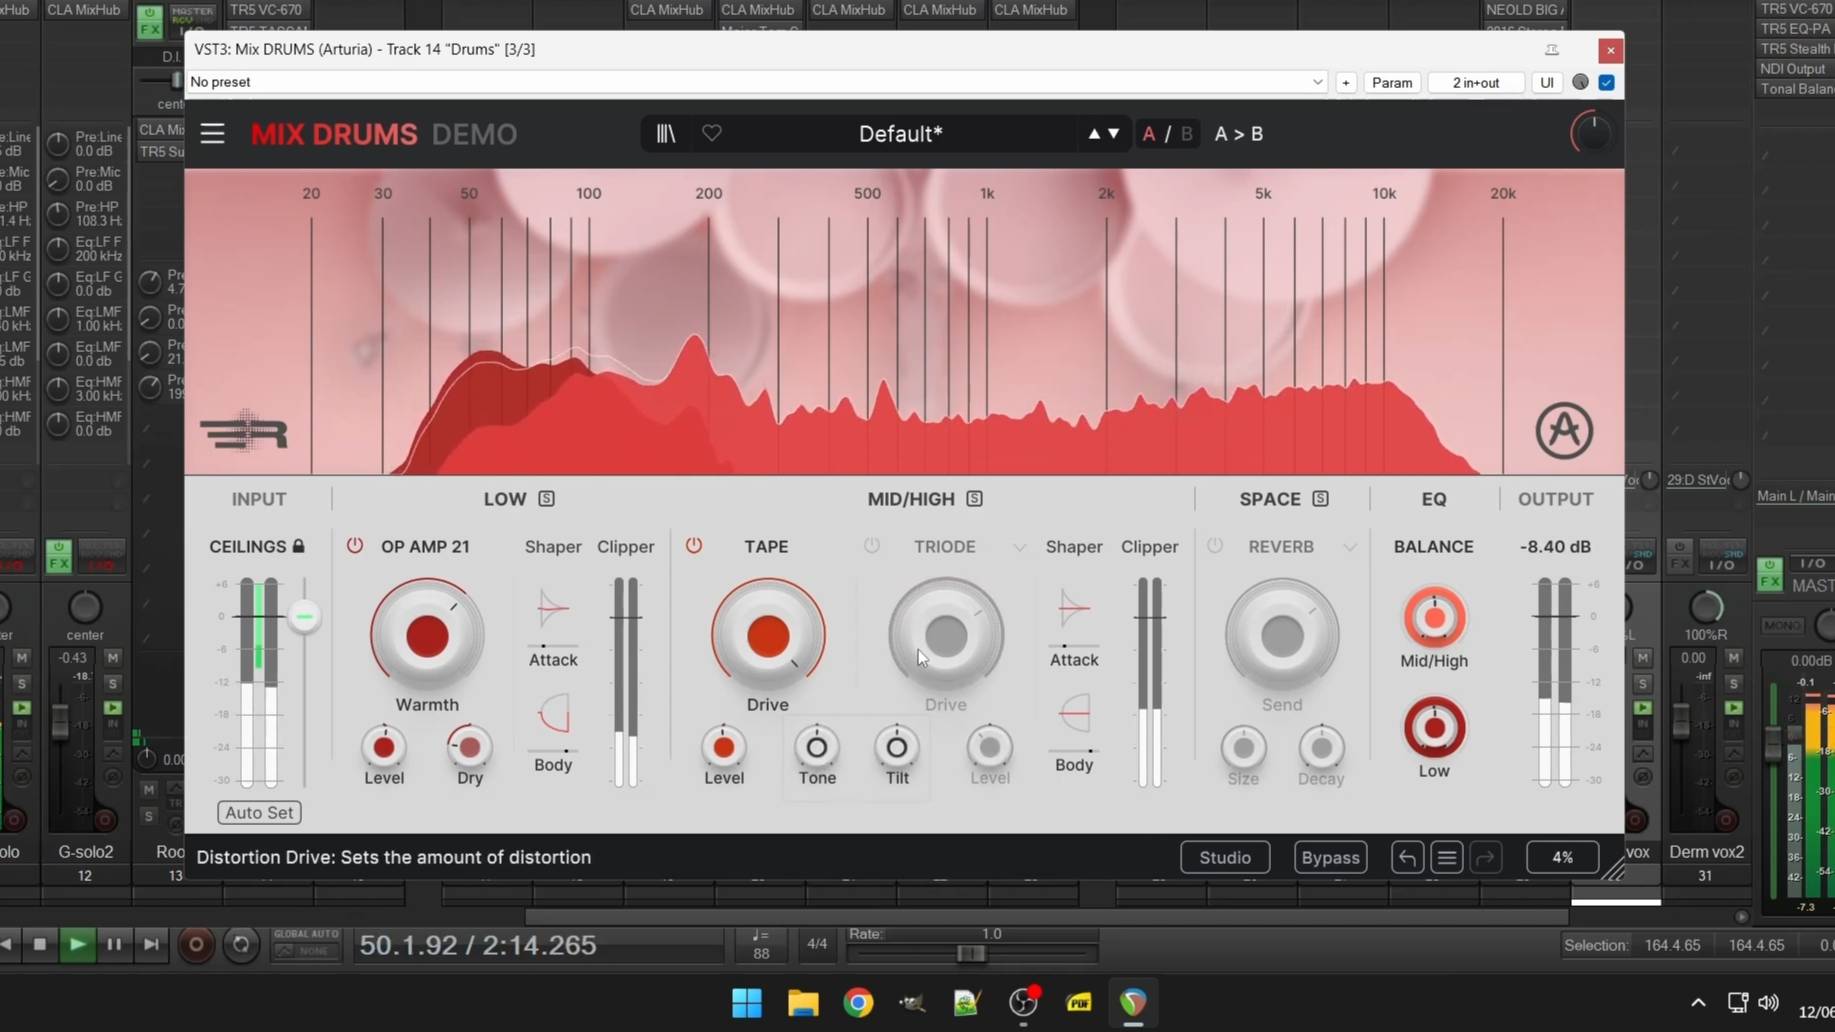The width and height of the screenshot is (1835, 1032).
Task: Click the Arturia logo on the spectrum display
Action: (1565, 431)
